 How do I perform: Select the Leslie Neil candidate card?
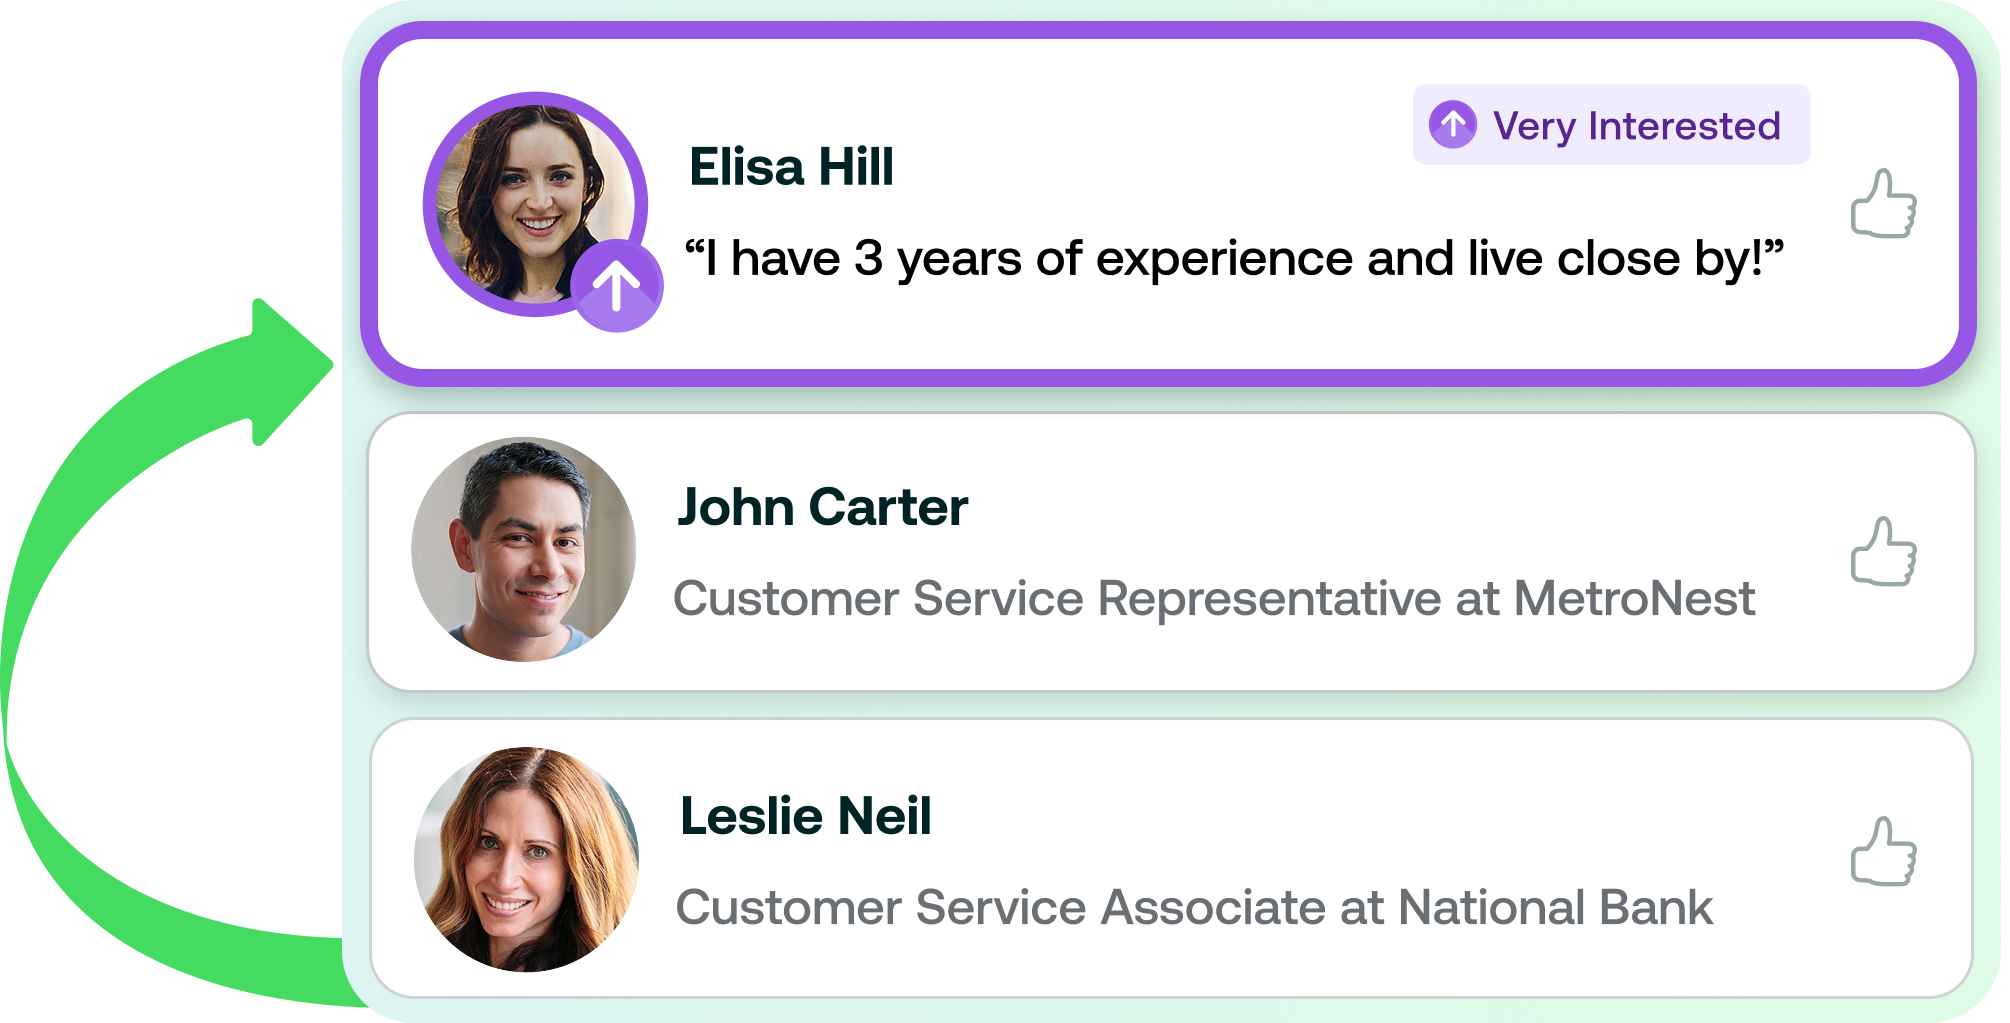pos(1171,858)
